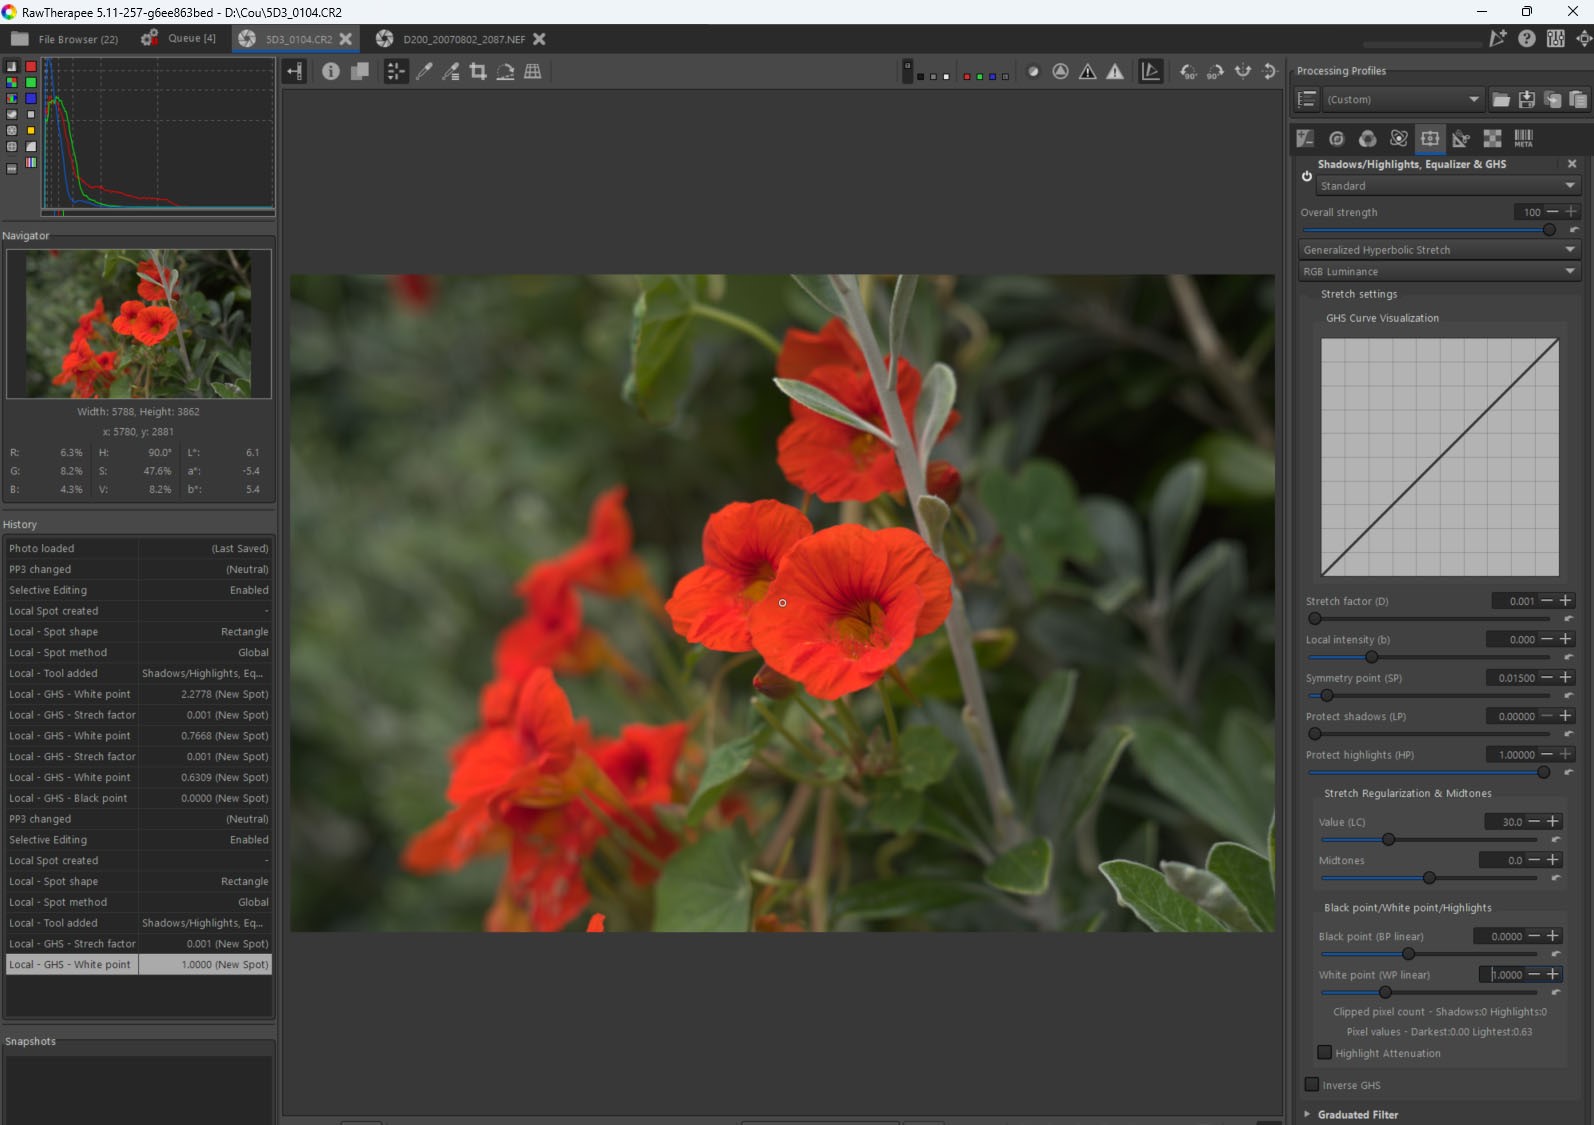Enable the Highlight Attenuation checkbox

[x=1325, y=1053]
